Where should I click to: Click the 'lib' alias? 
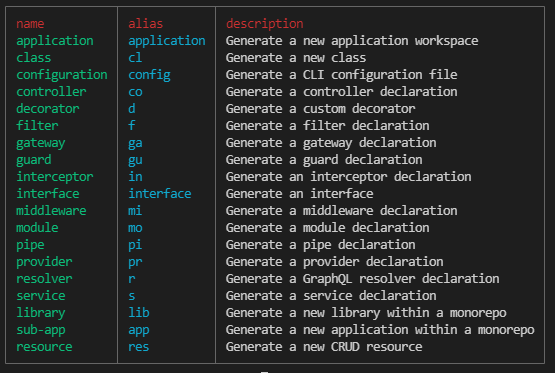[138, 312]
